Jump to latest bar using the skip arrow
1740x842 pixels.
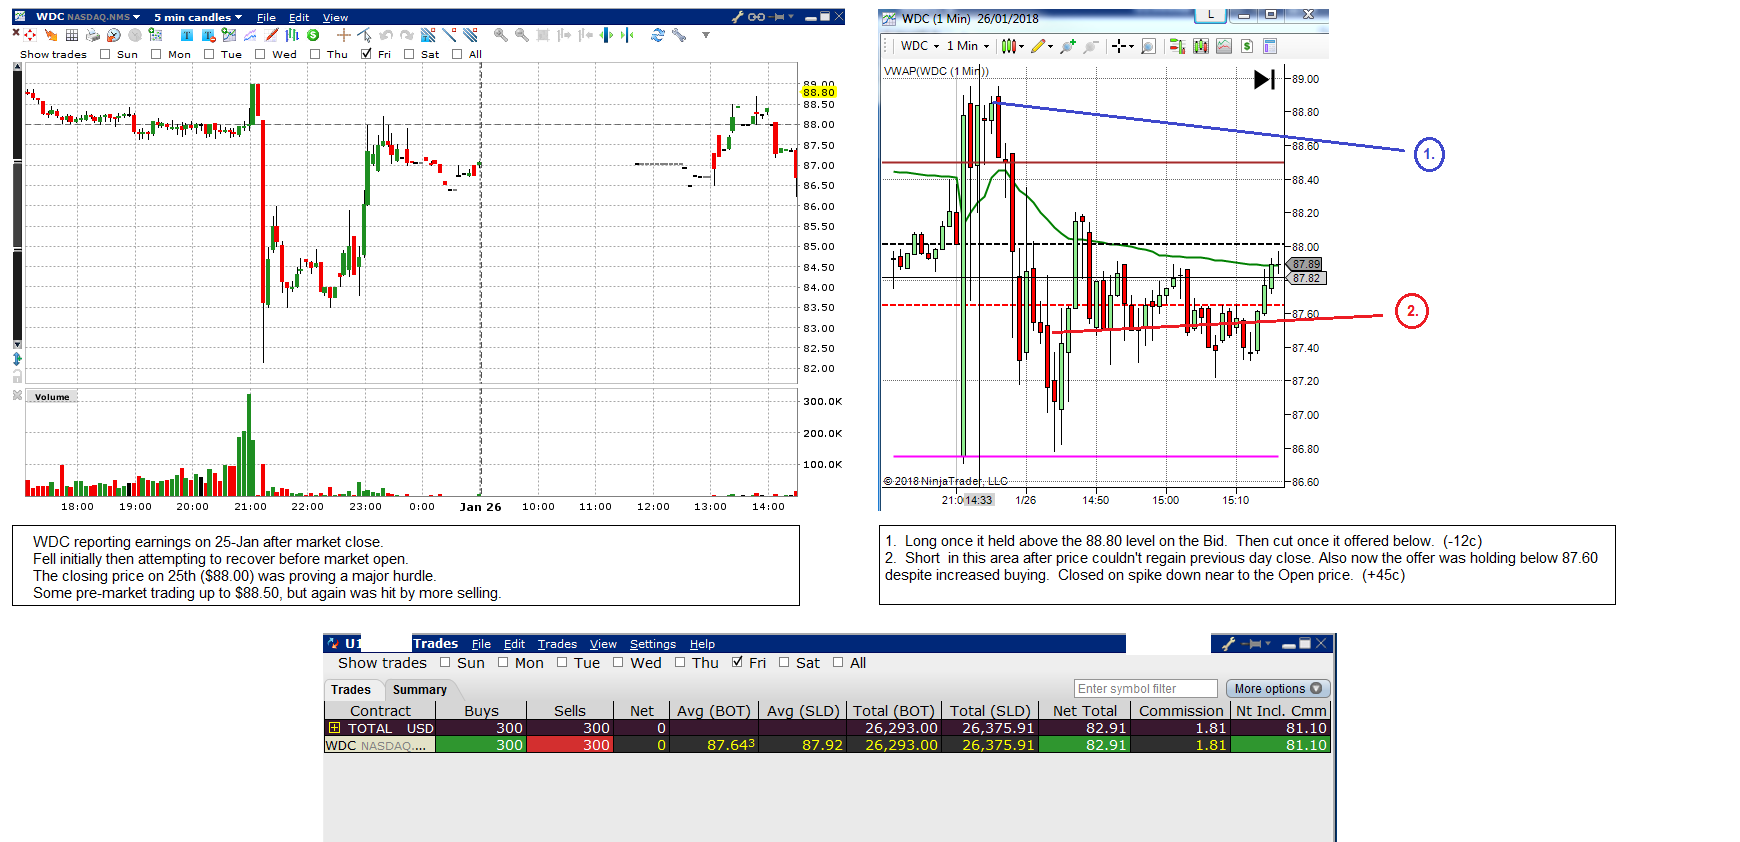point(1264,79)
